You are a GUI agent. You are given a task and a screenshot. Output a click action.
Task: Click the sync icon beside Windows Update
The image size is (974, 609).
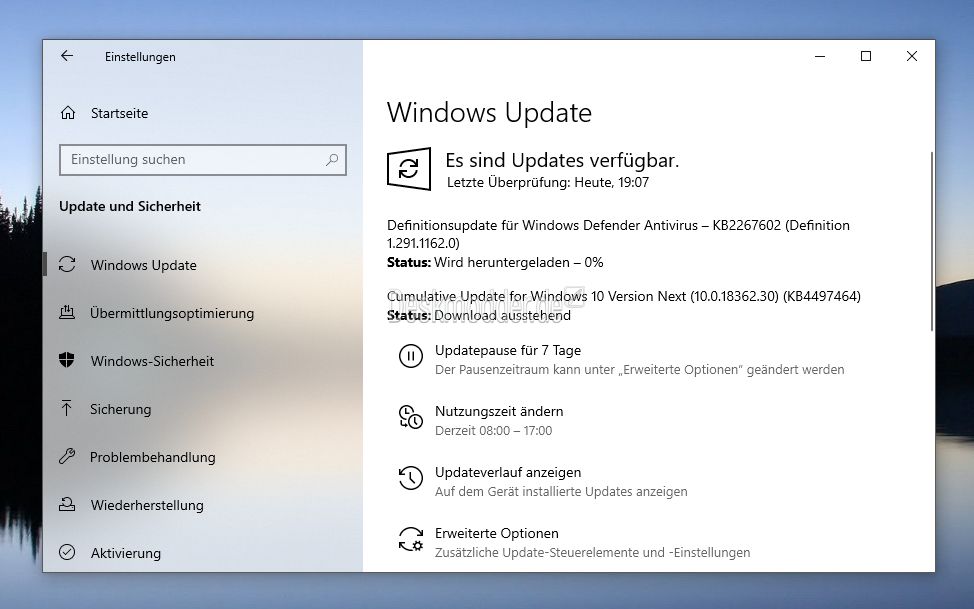[67, 265]
